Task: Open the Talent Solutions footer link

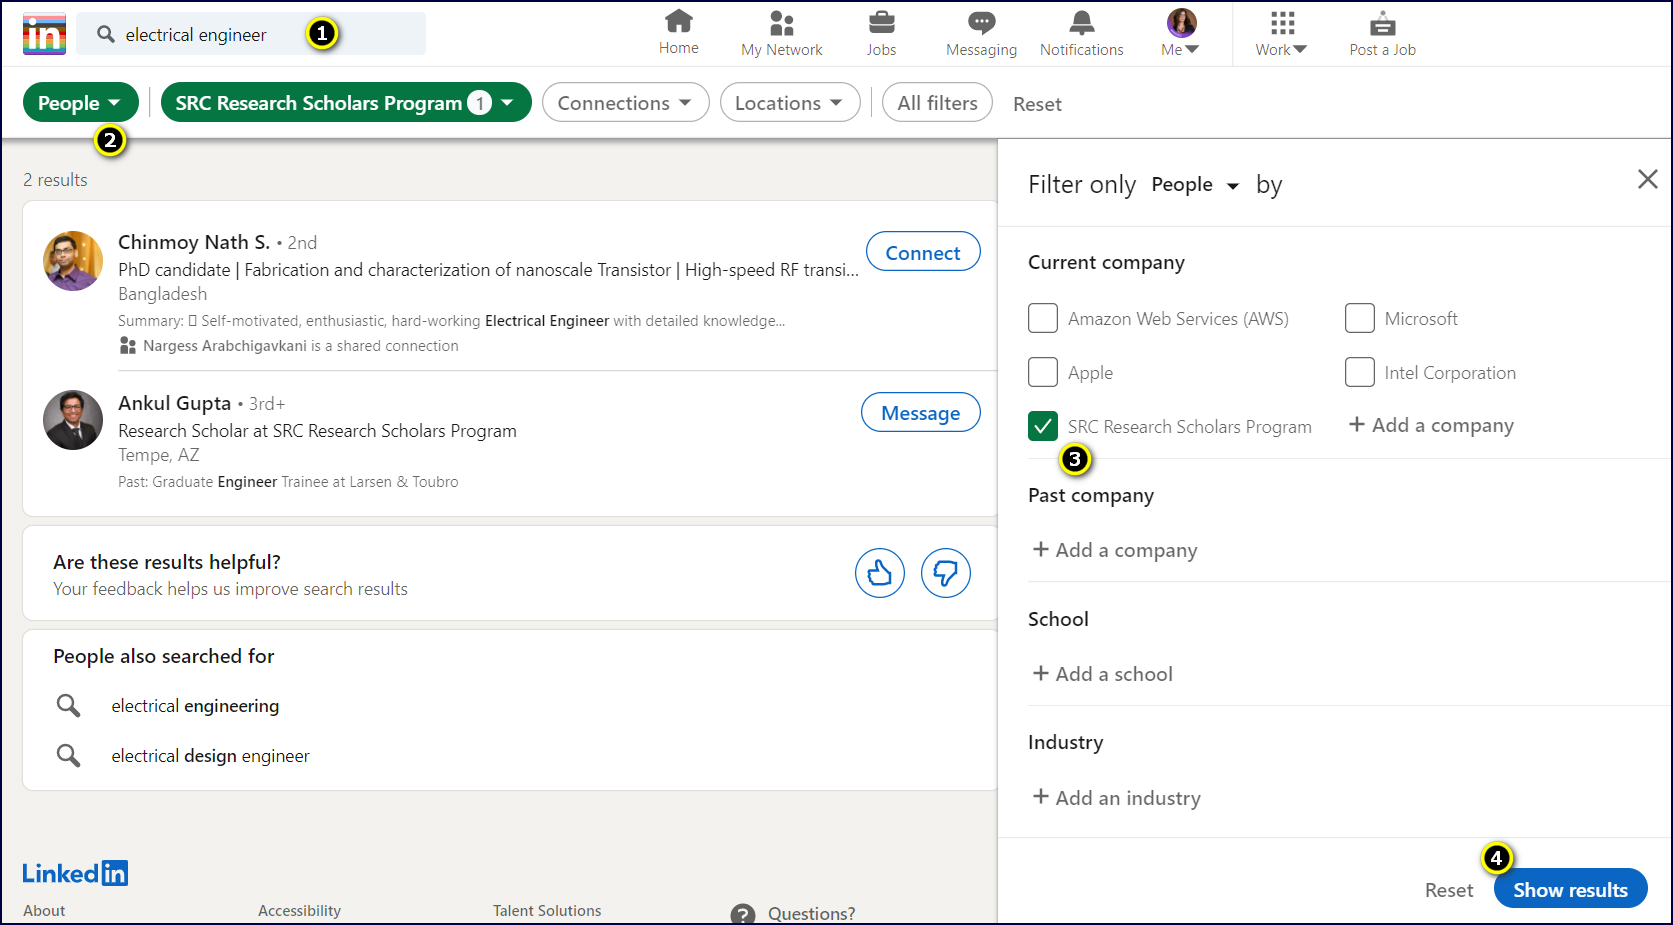Action: click(547, 911)
